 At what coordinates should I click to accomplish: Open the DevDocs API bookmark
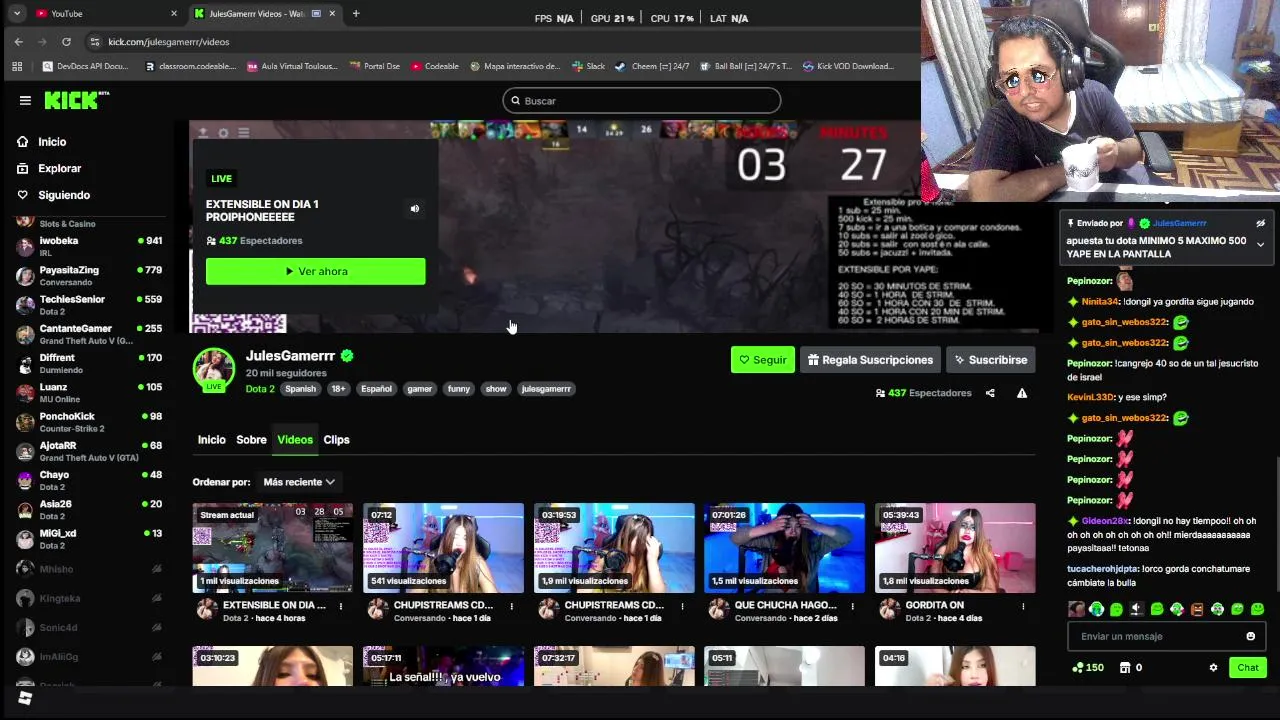click(86, 66)
